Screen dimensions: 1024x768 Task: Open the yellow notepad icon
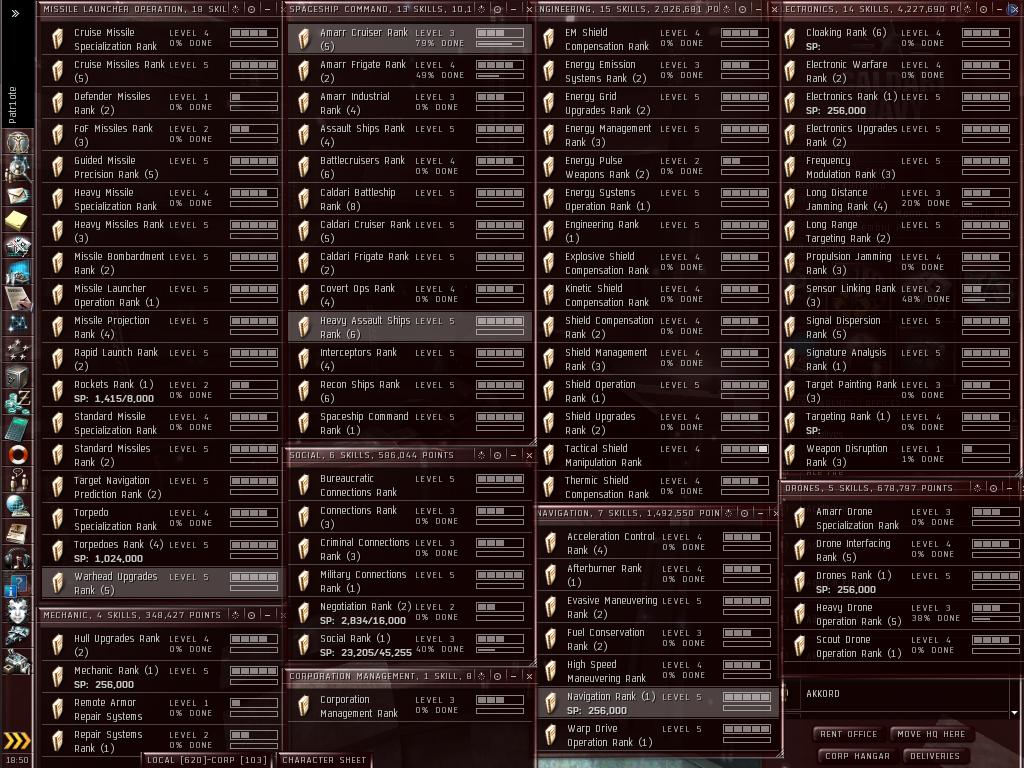coord(18,219)
